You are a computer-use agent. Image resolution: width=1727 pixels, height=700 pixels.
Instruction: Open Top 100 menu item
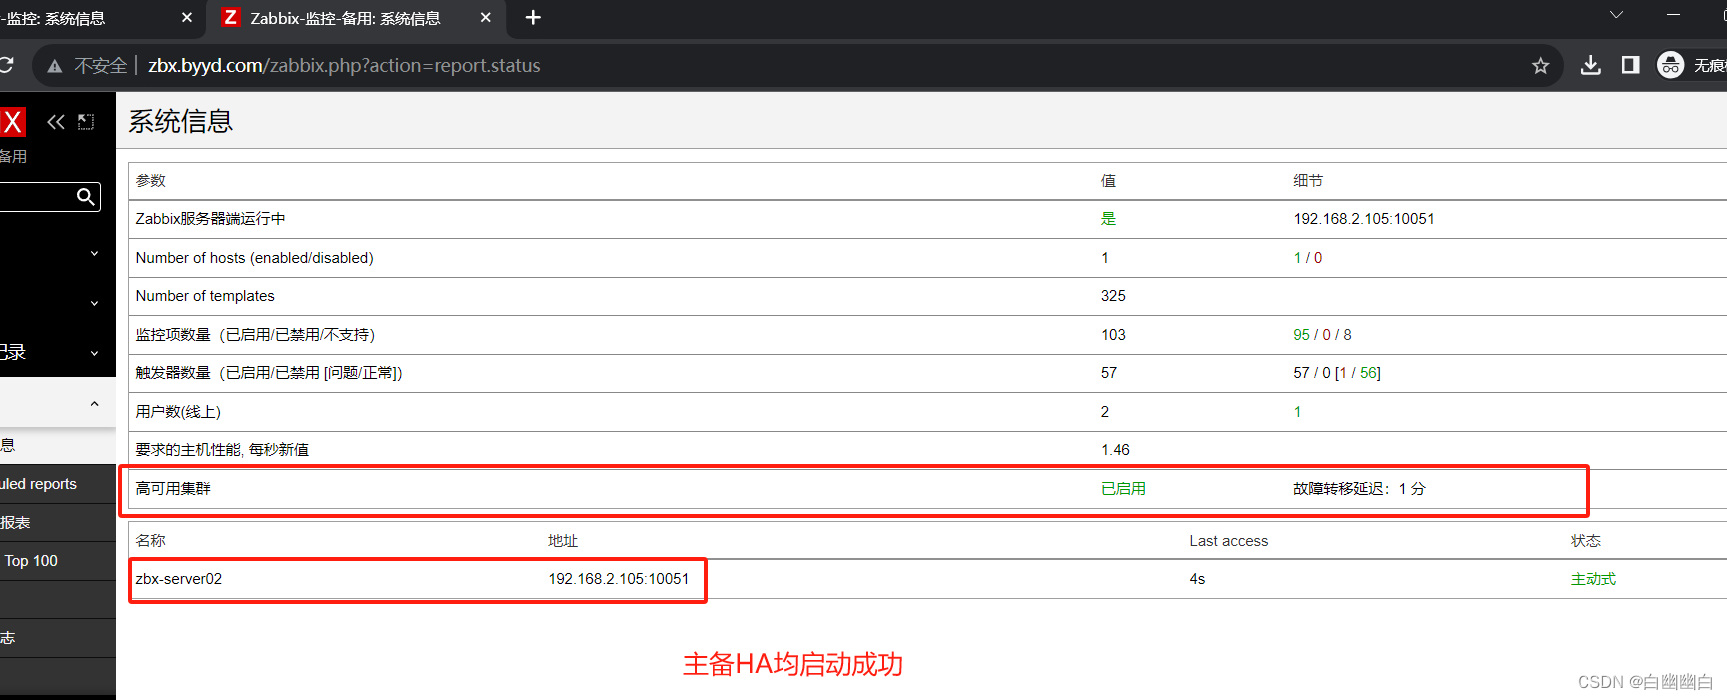click(58, 561)
